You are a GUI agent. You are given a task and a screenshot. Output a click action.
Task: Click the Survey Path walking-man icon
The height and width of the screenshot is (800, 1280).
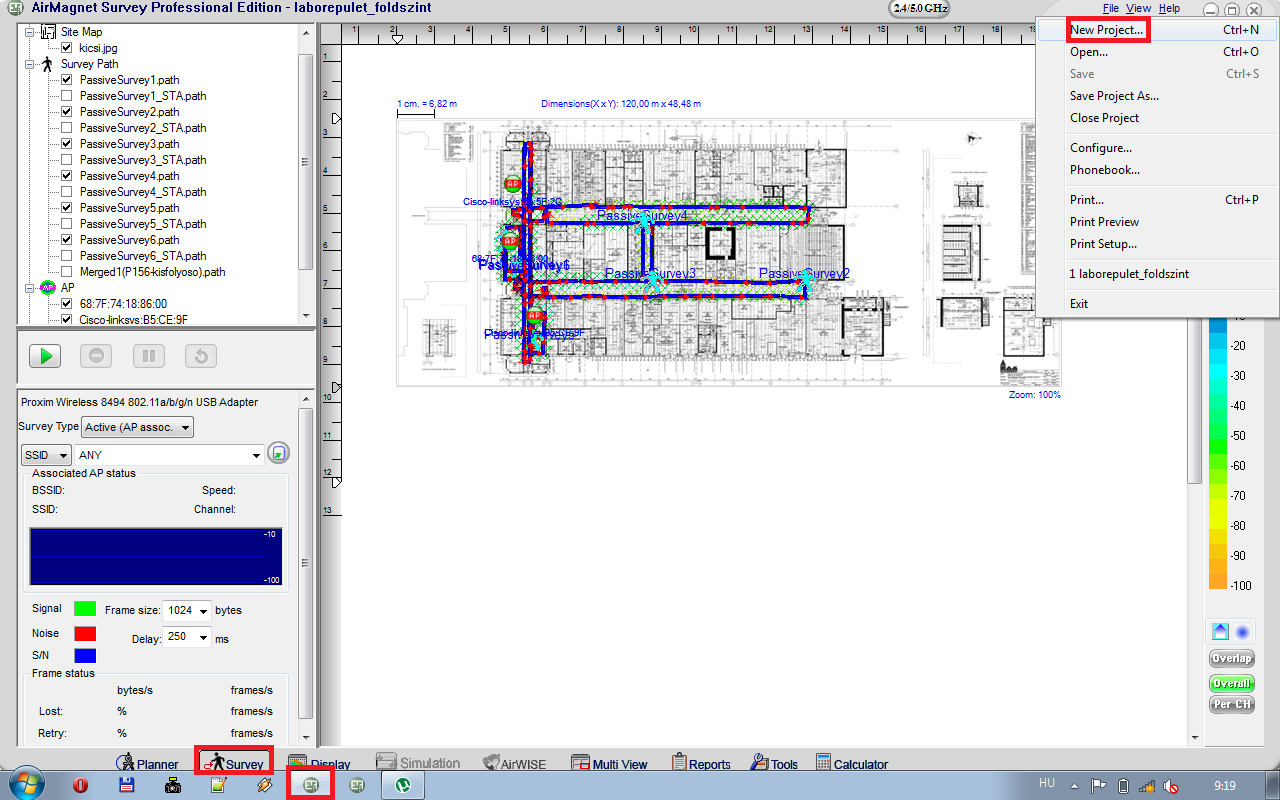coord(48,64)
